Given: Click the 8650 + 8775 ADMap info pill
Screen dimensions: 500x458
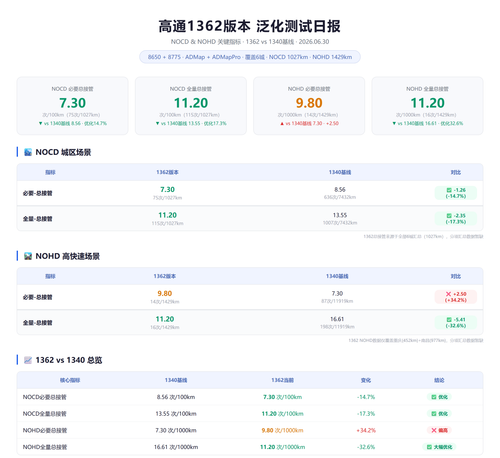Looking at the screenshot, I should pos(250,57).
